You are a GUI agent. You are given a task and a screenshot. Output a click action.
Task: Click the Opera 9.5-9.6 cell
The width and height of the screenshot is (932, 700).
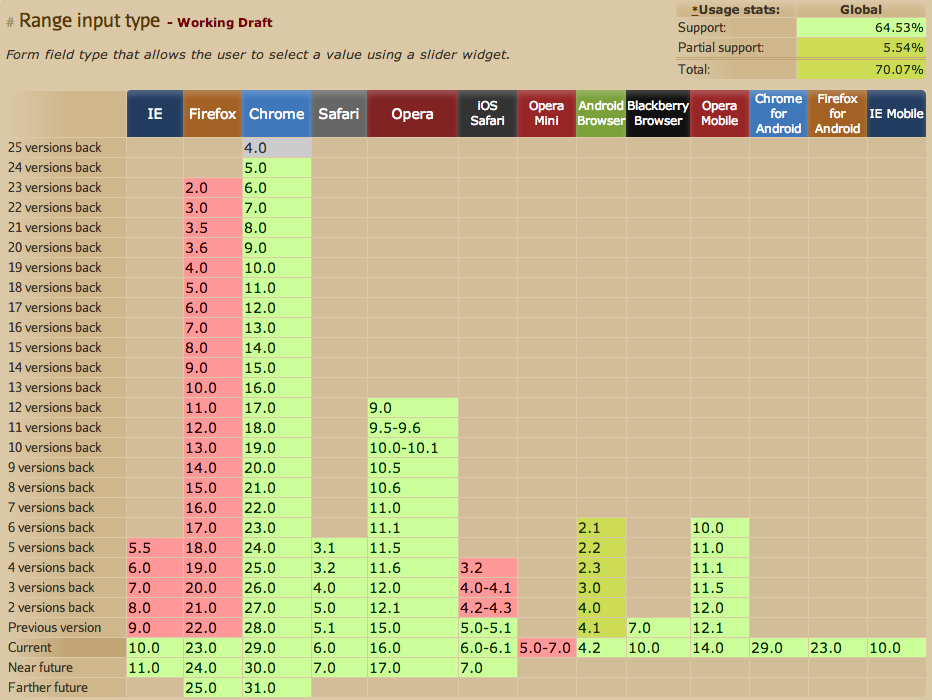413,428
